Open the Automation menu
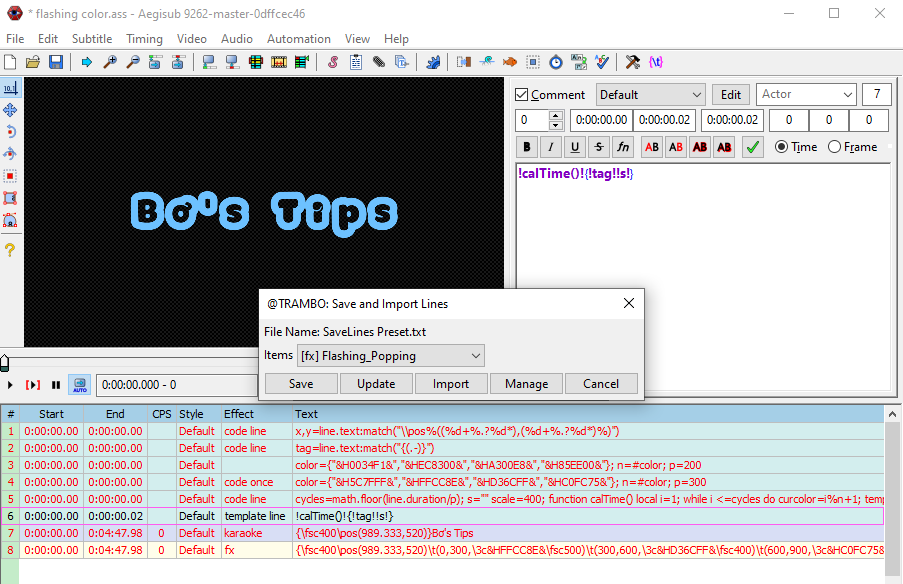Screen dimensions: 903x584 pos(298,38)
